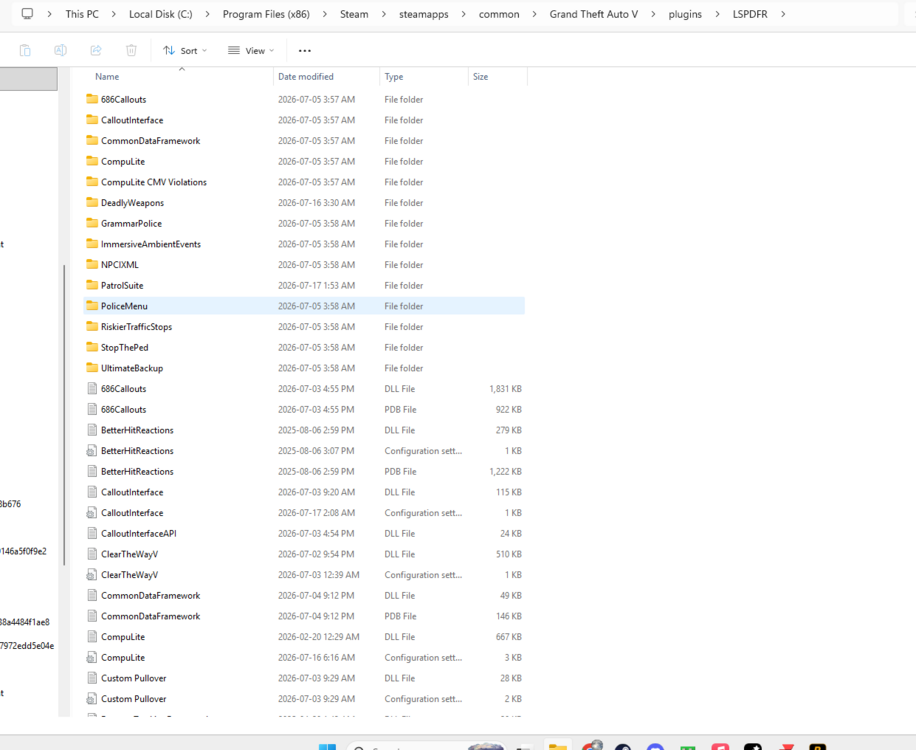
Task: Click the CompuLite configuration settings file icon
Action: [x=92, y=657]
